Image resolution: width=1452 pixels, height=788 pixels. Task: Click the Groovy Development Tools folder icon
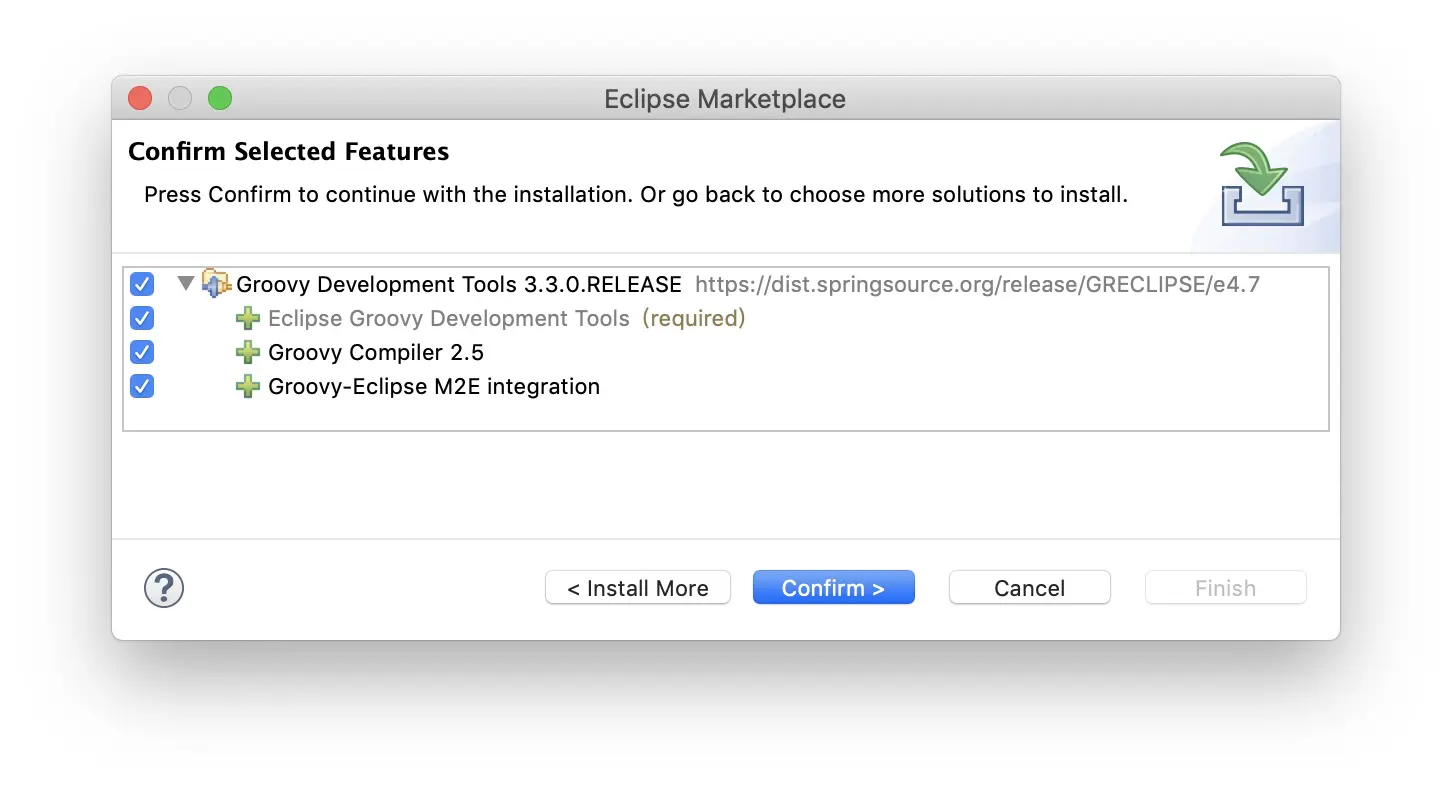215,284
